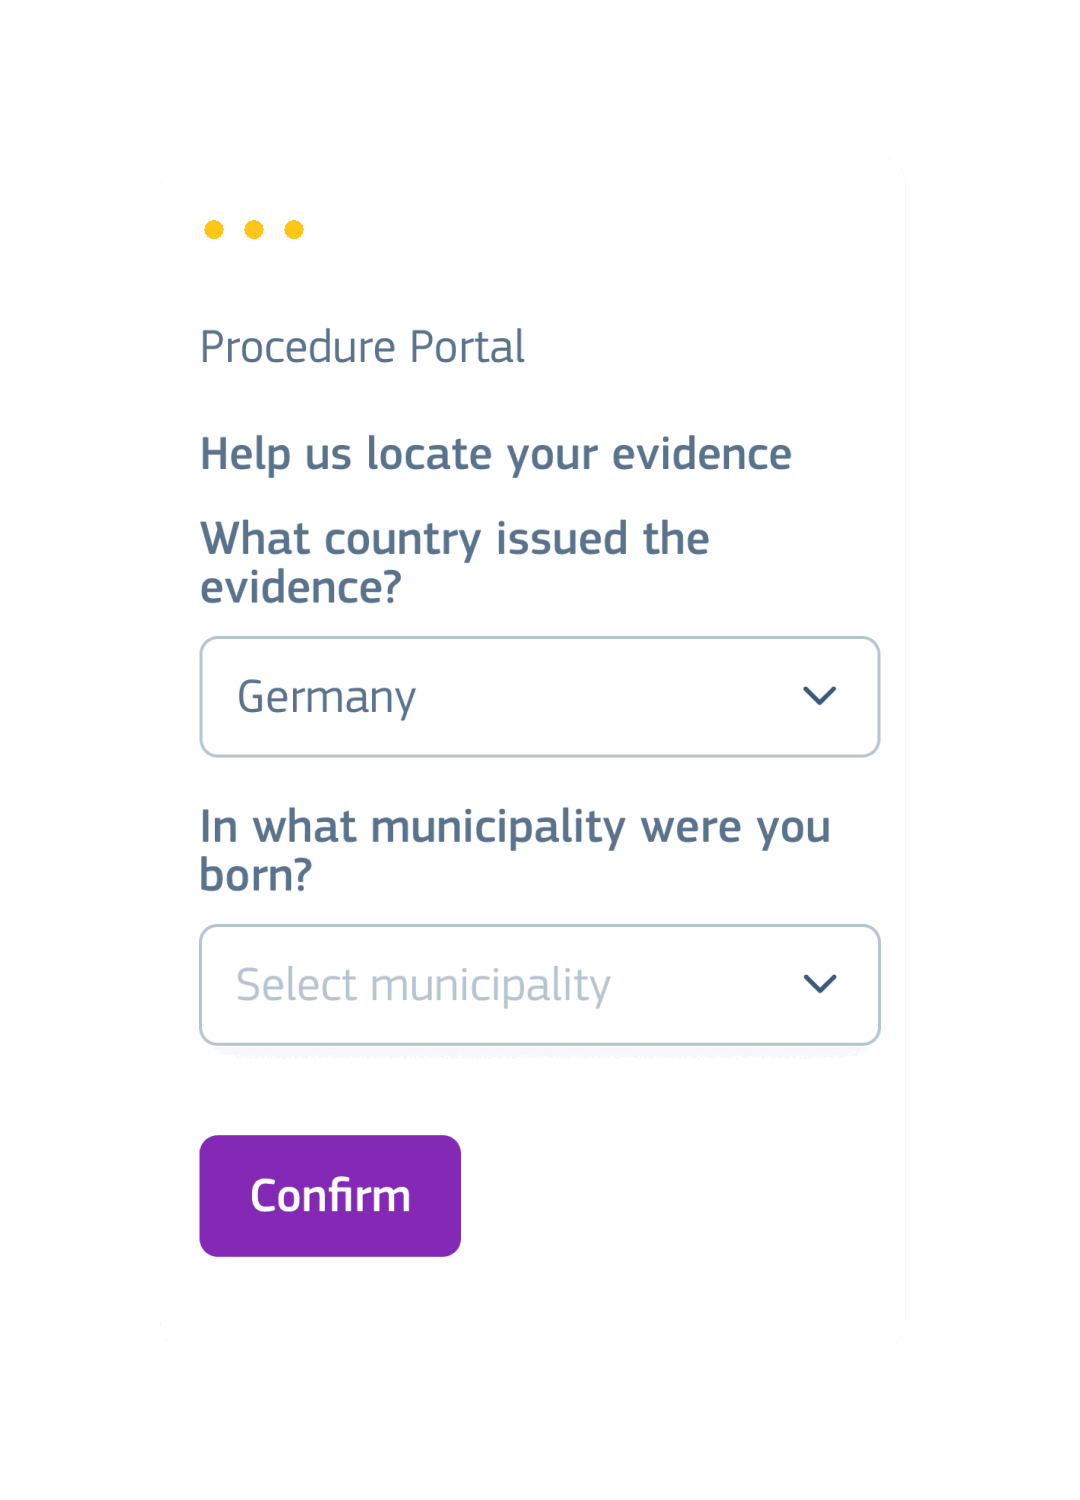Click the Select municipality placeholder text
The image size is (1080, 1500).
click(x=423, y=986)
